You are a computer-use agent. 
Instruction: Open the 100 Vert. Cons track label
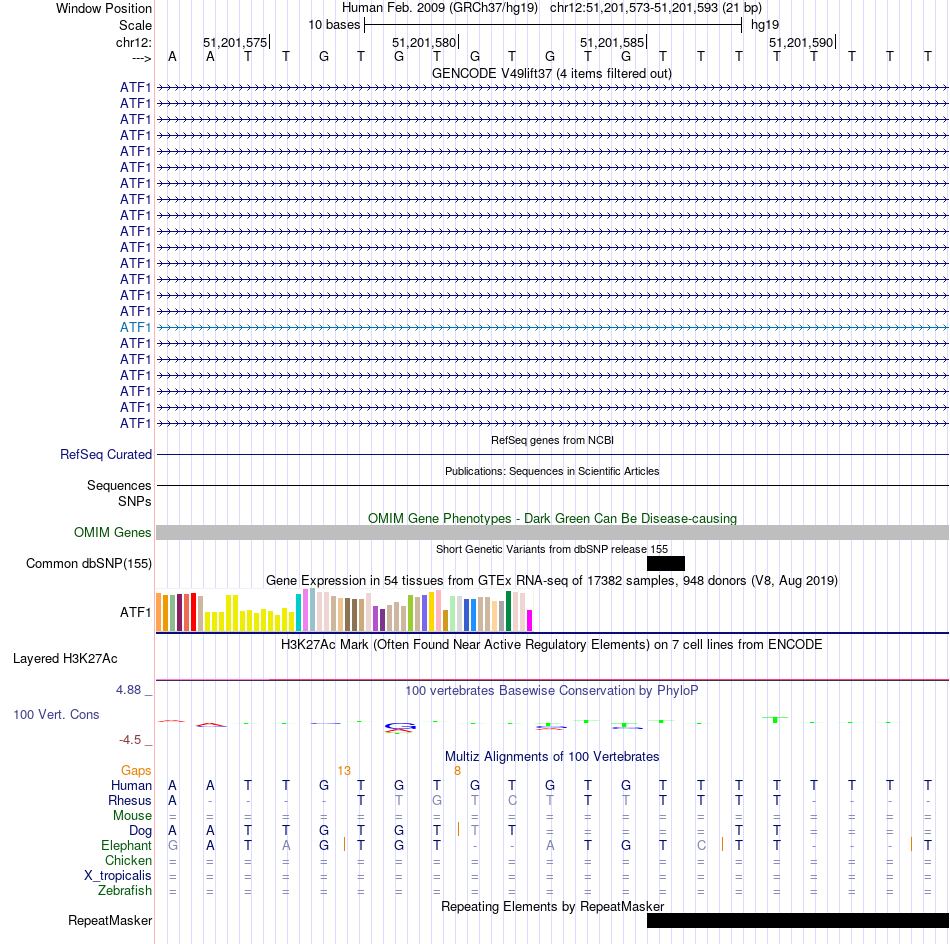56,714
